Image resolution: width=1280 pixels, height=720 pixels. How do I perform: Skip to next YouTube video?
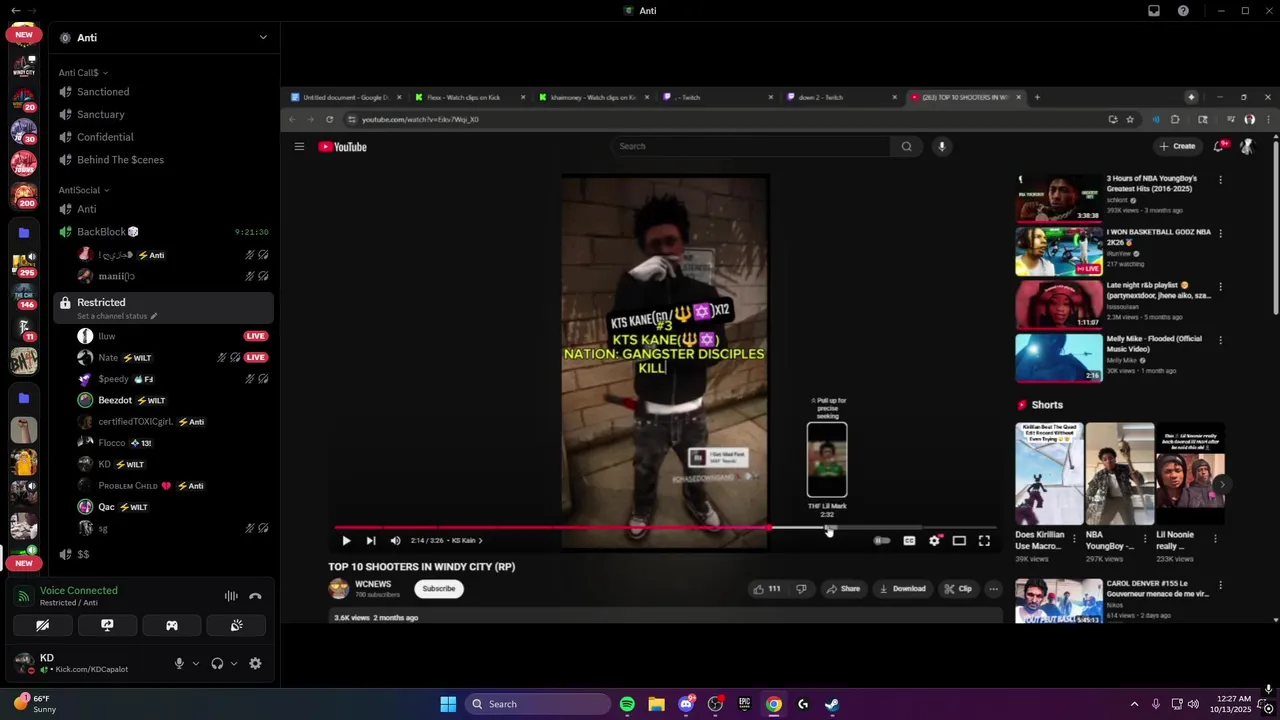click(x=371, y=540)
